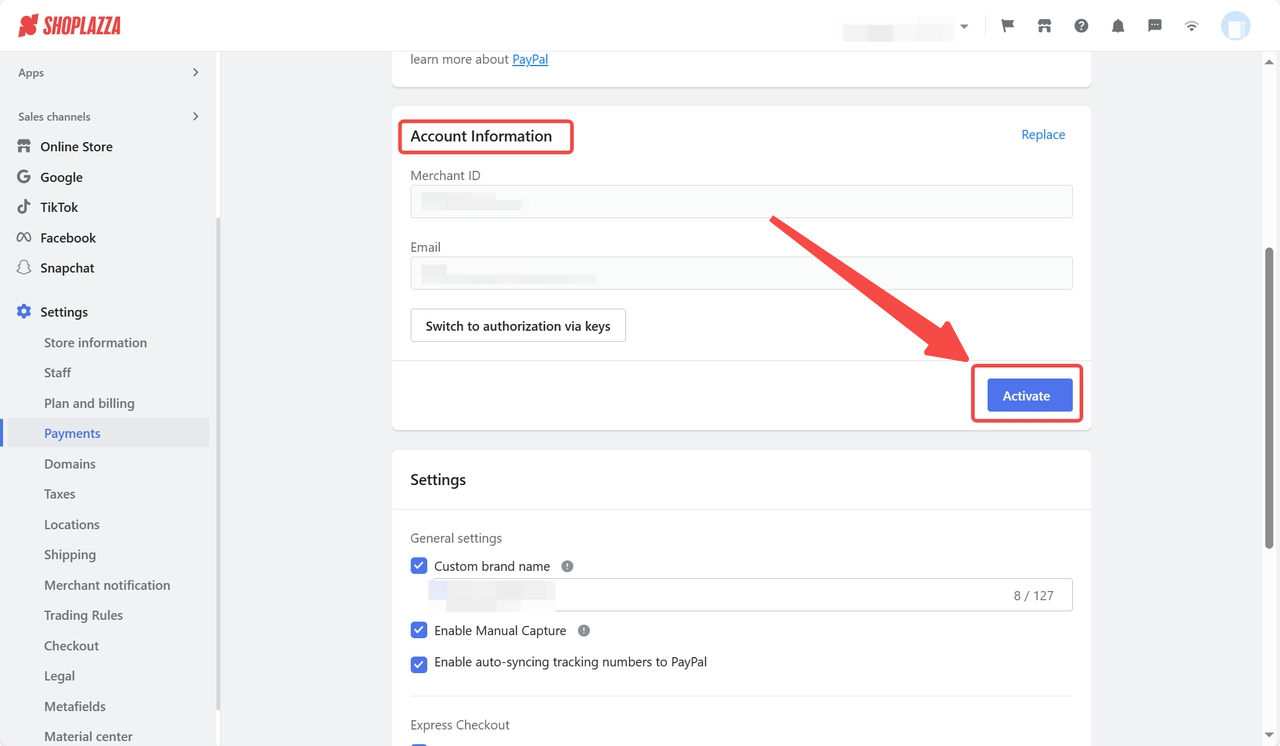Click the Settings gear icon
The height and width of the screenshot is (746, 1280).
24,312
